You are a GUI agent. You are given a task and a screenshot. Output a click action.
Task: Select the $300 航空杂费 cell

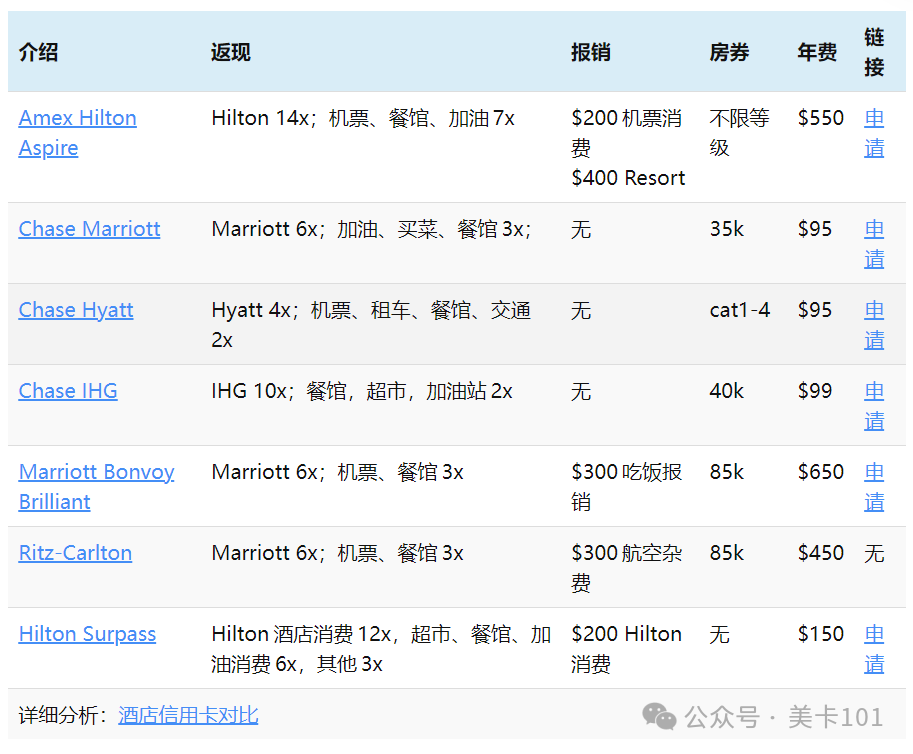pyautogui.click(x=627, y=568)
